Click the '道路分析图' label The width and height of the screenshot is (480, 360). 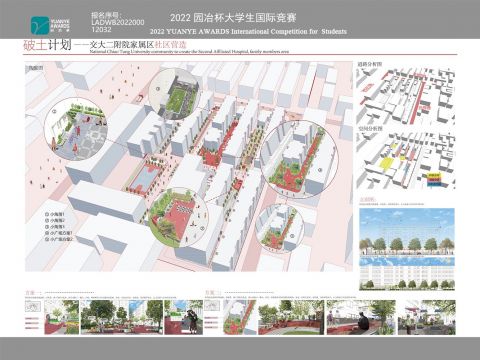pyautogui.click(x=370, y=64)
